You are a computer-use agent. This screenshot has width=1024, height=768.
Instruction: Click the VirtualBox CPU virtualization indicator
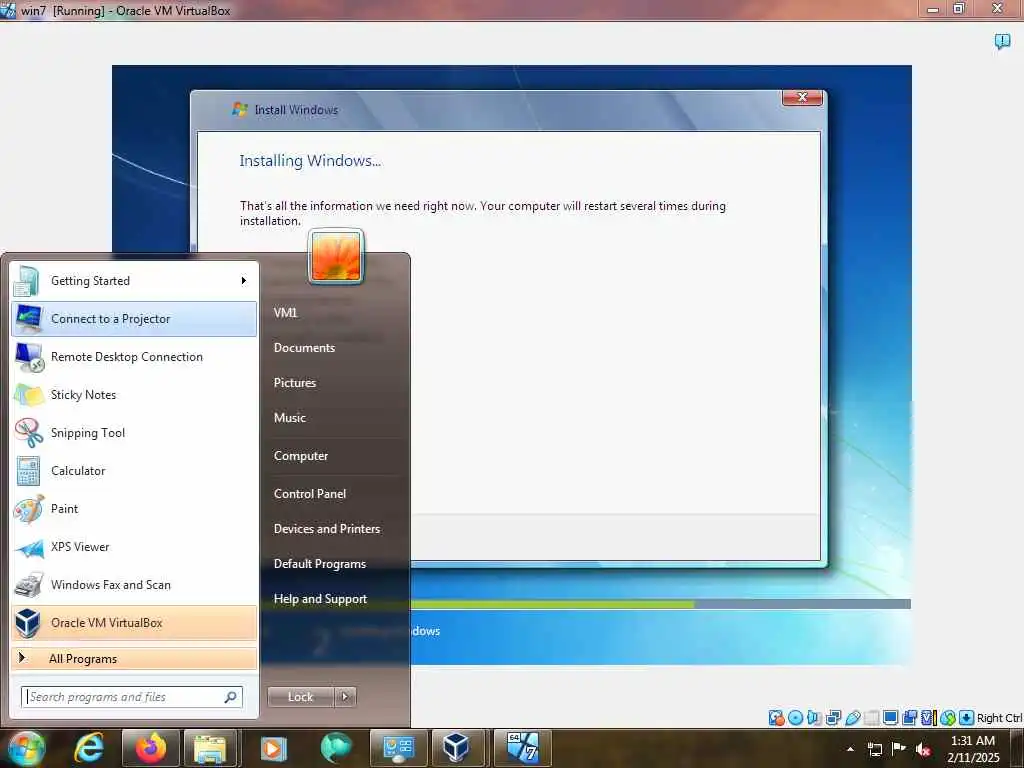(x=928, y=718)
